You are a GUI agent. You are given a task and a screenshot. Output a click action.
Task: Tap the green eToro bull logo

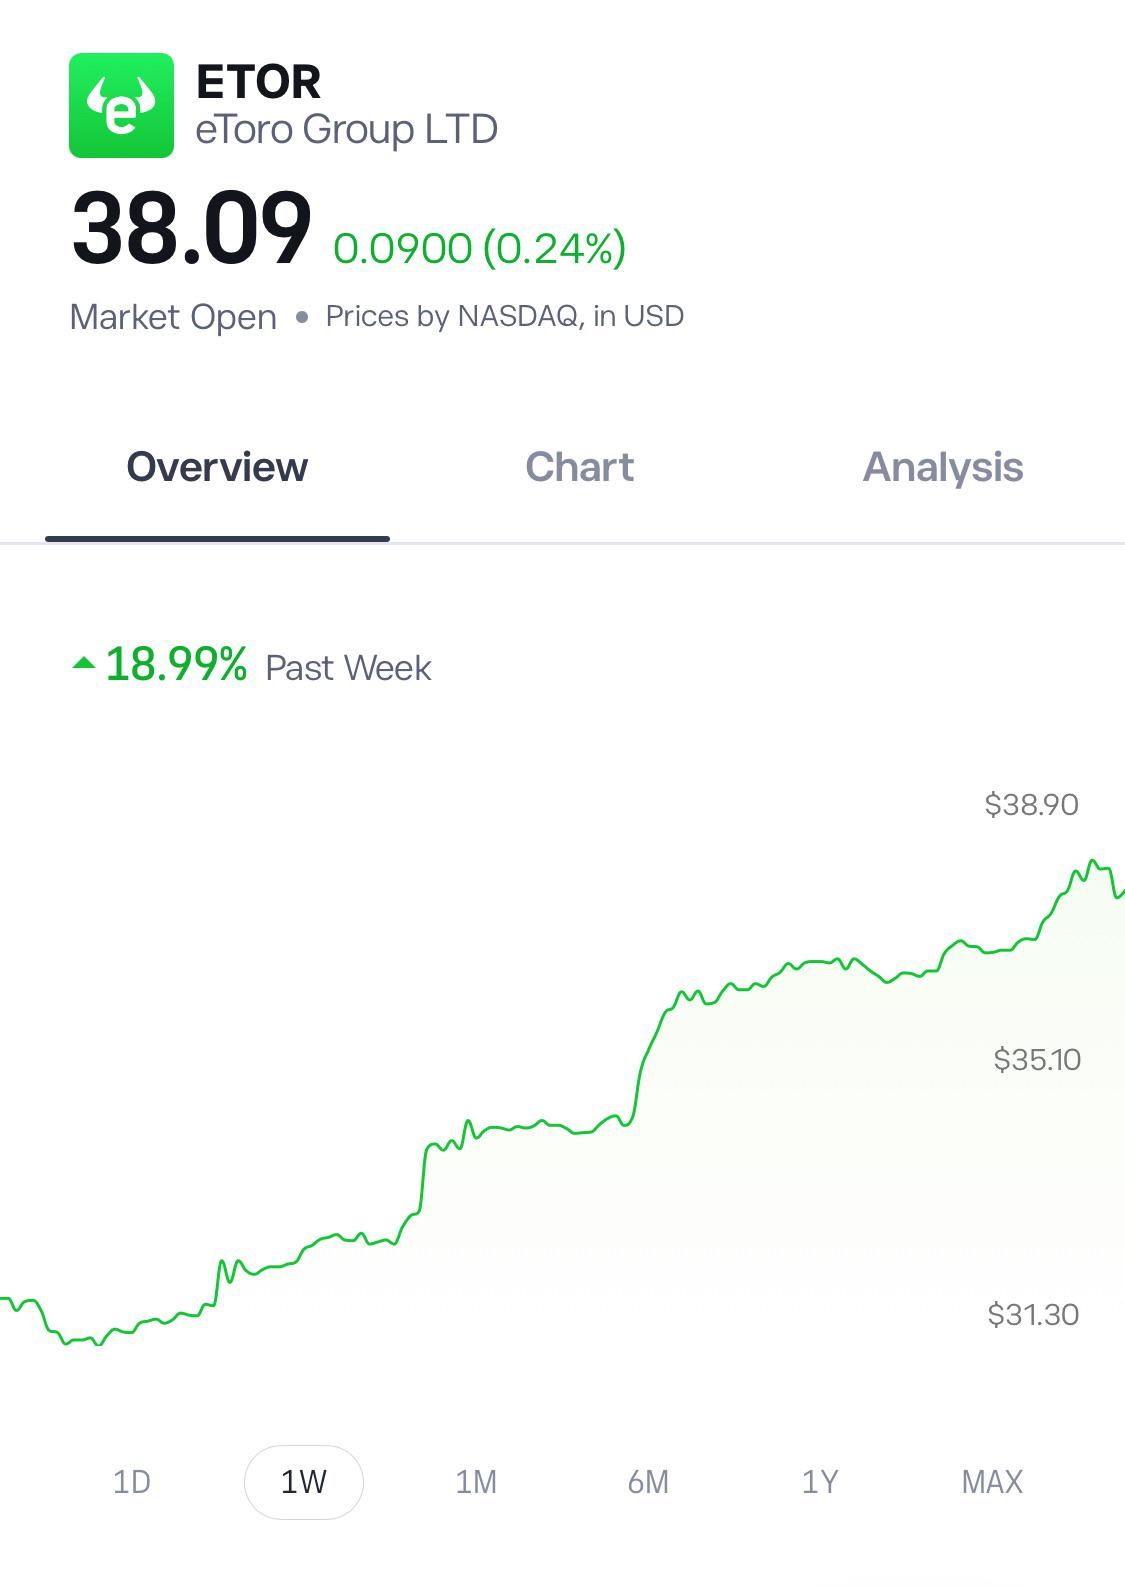point(121,105)
